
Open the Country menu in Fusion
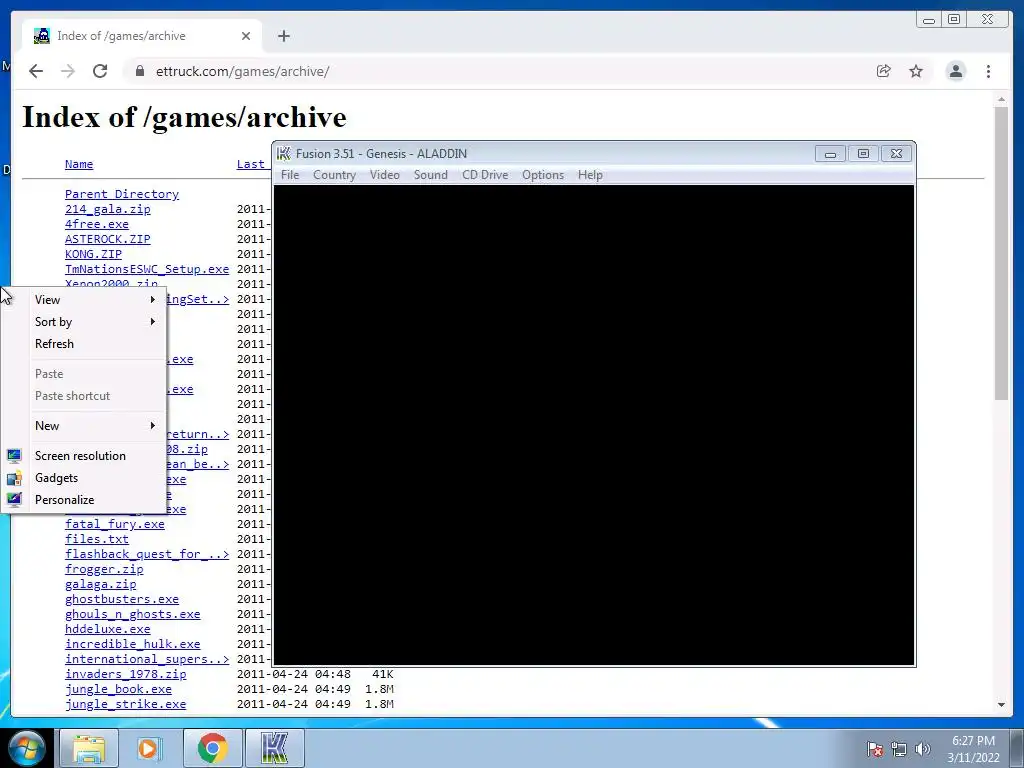pos(334,175)
